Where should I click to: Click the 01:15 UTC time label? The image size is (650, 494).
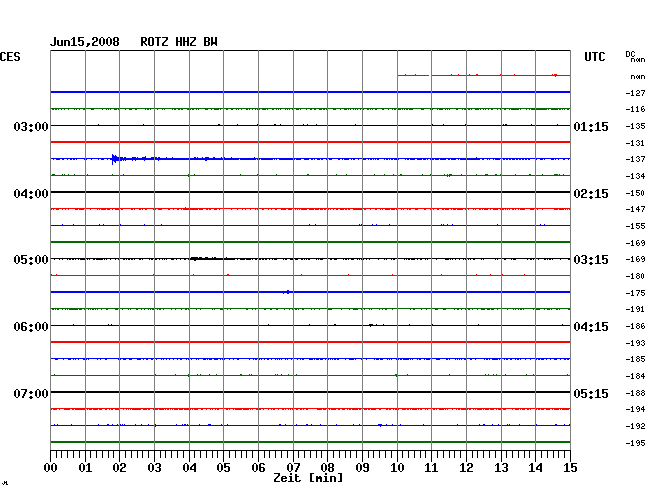point(591,126)
